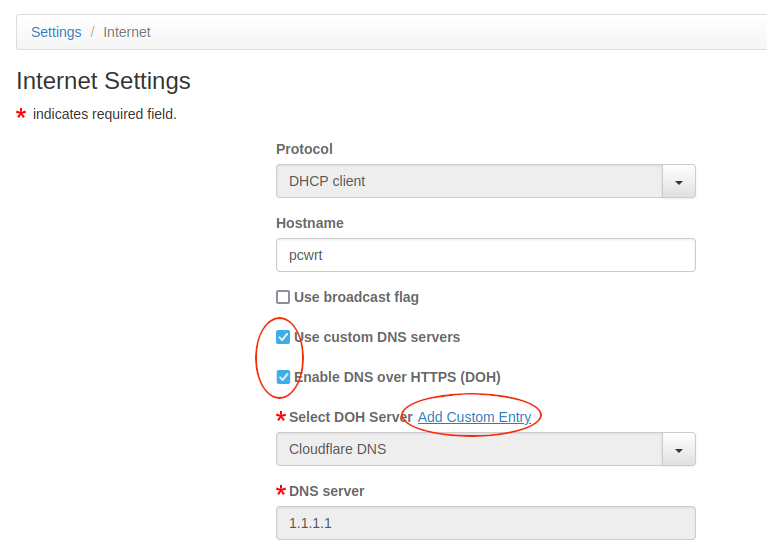The height and width of the screenshot is (552, 767).
Task: Click the "Select DOH Server" label
Action: coord(350,417)
